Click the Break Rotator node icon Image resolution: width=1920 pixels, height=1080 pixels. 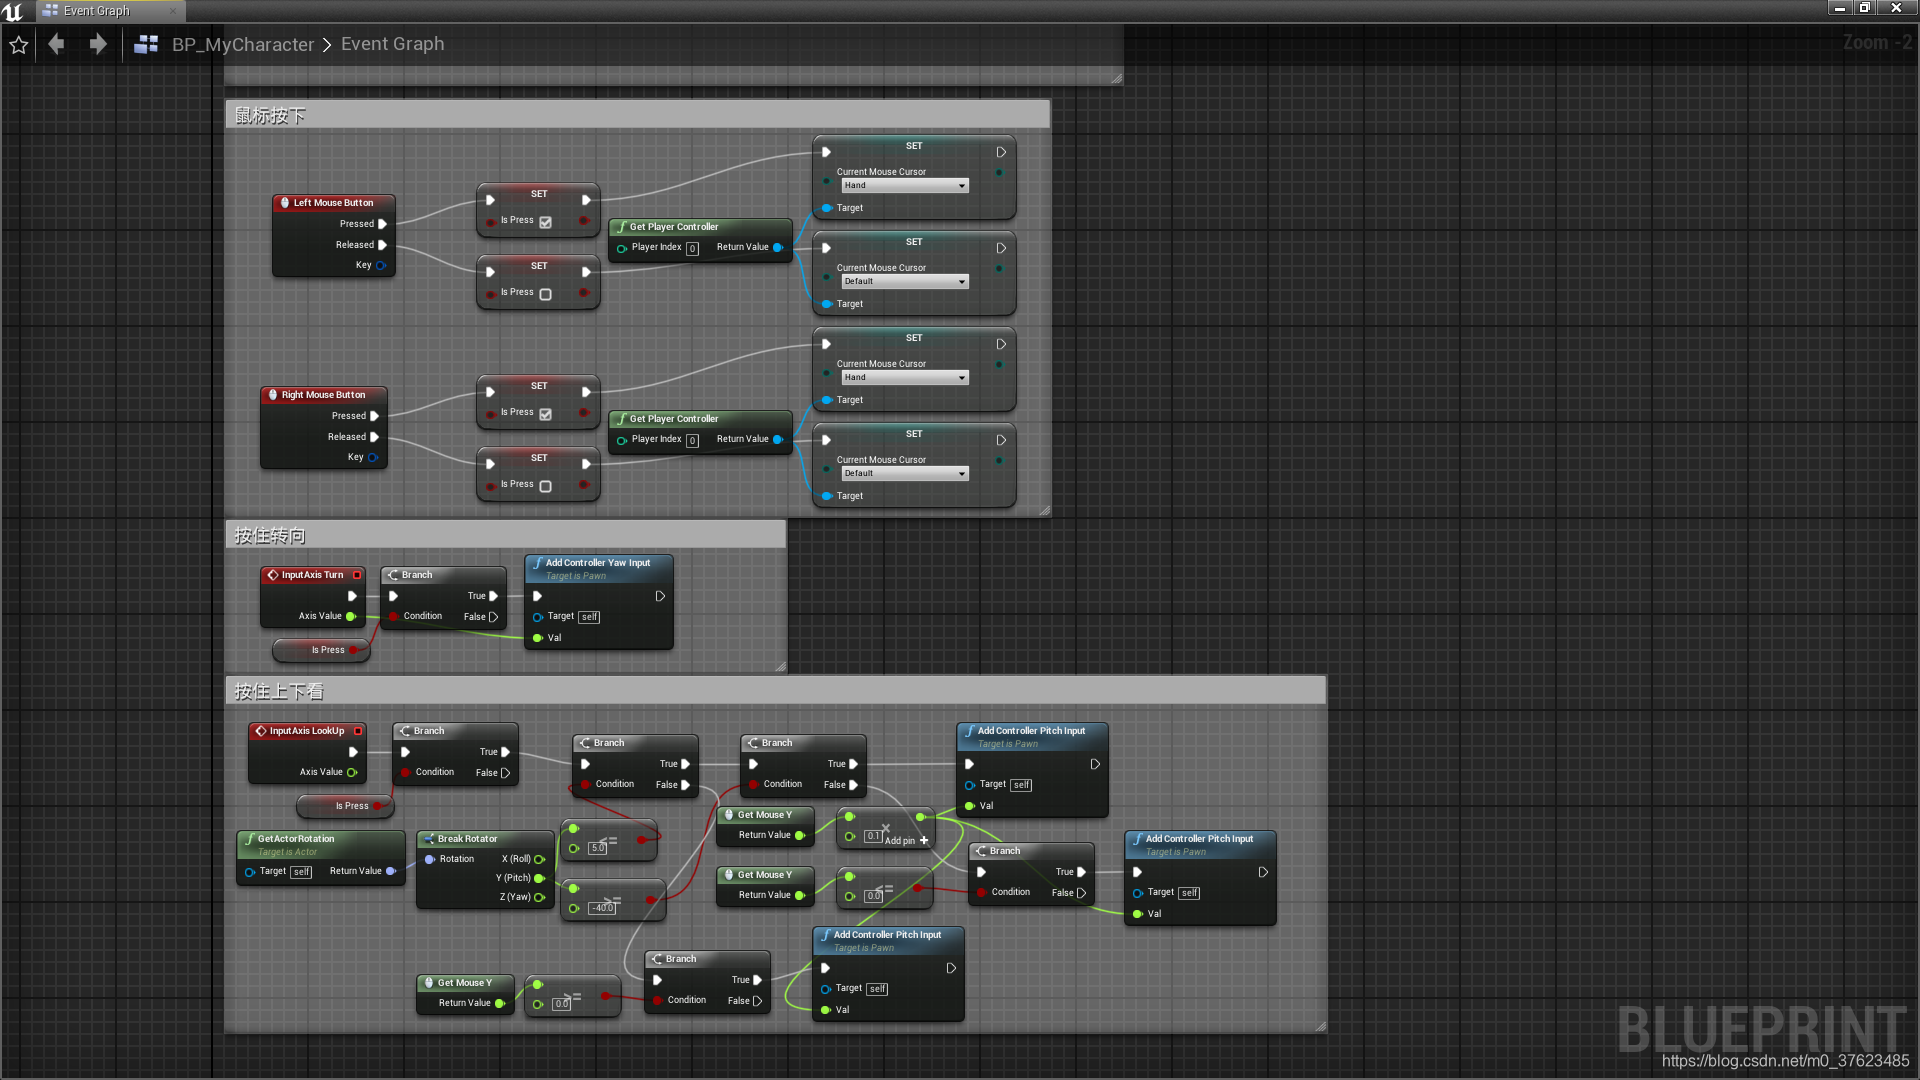(x=427, y=839)
